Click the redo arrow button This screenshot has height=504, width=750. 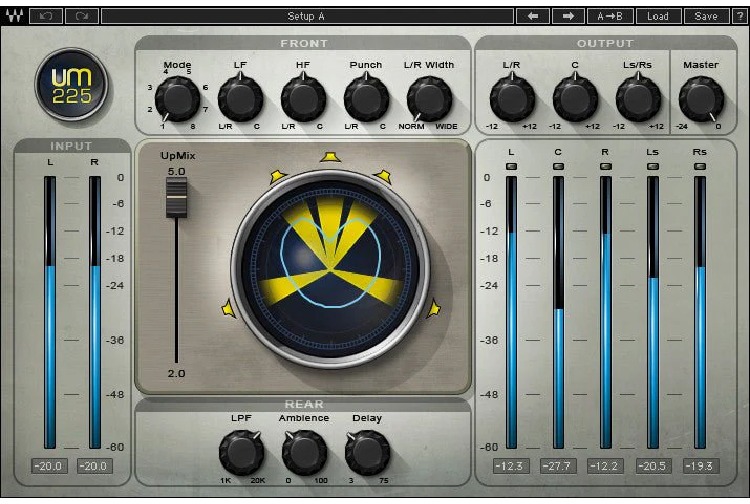pyautogui.click(x=82, y=16)
